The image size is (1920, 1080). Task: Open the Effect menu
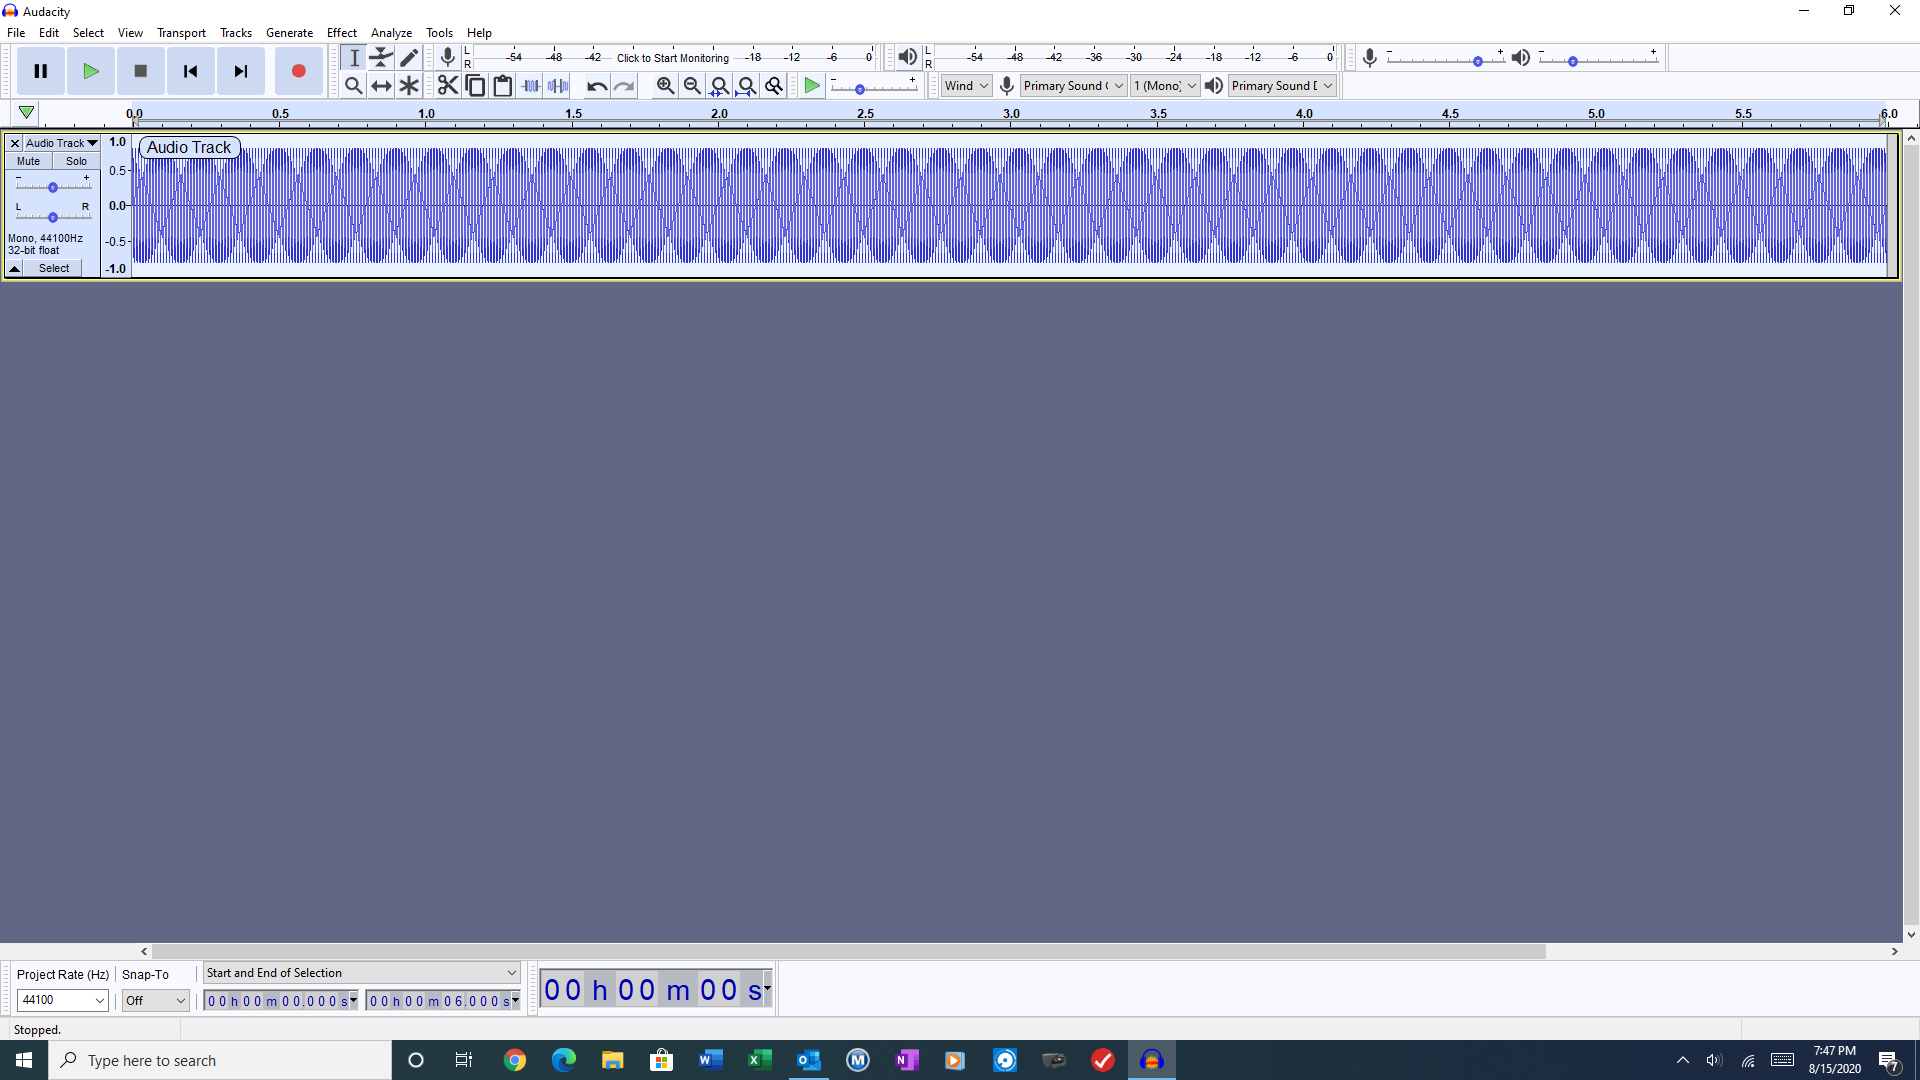342,33
